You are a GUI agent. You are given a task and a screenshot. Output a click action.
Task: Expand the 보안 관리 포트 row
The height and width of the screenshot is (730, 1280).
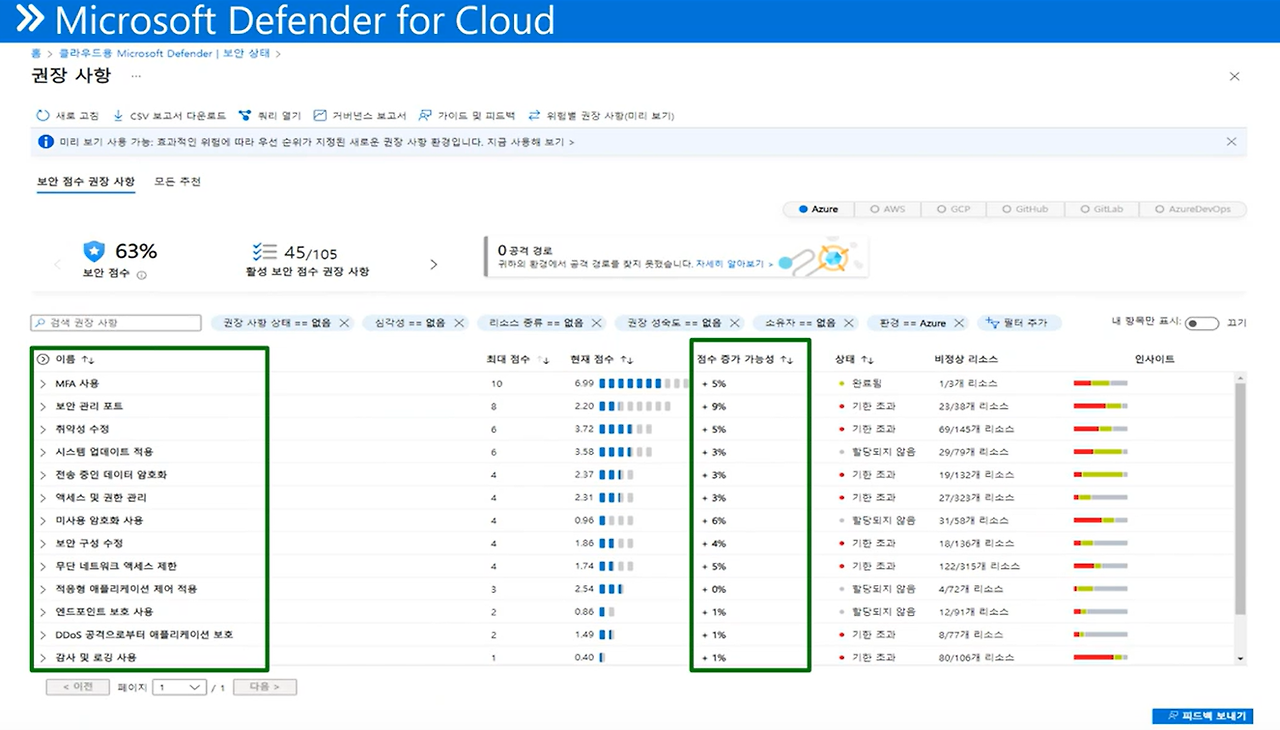[43, 406]
